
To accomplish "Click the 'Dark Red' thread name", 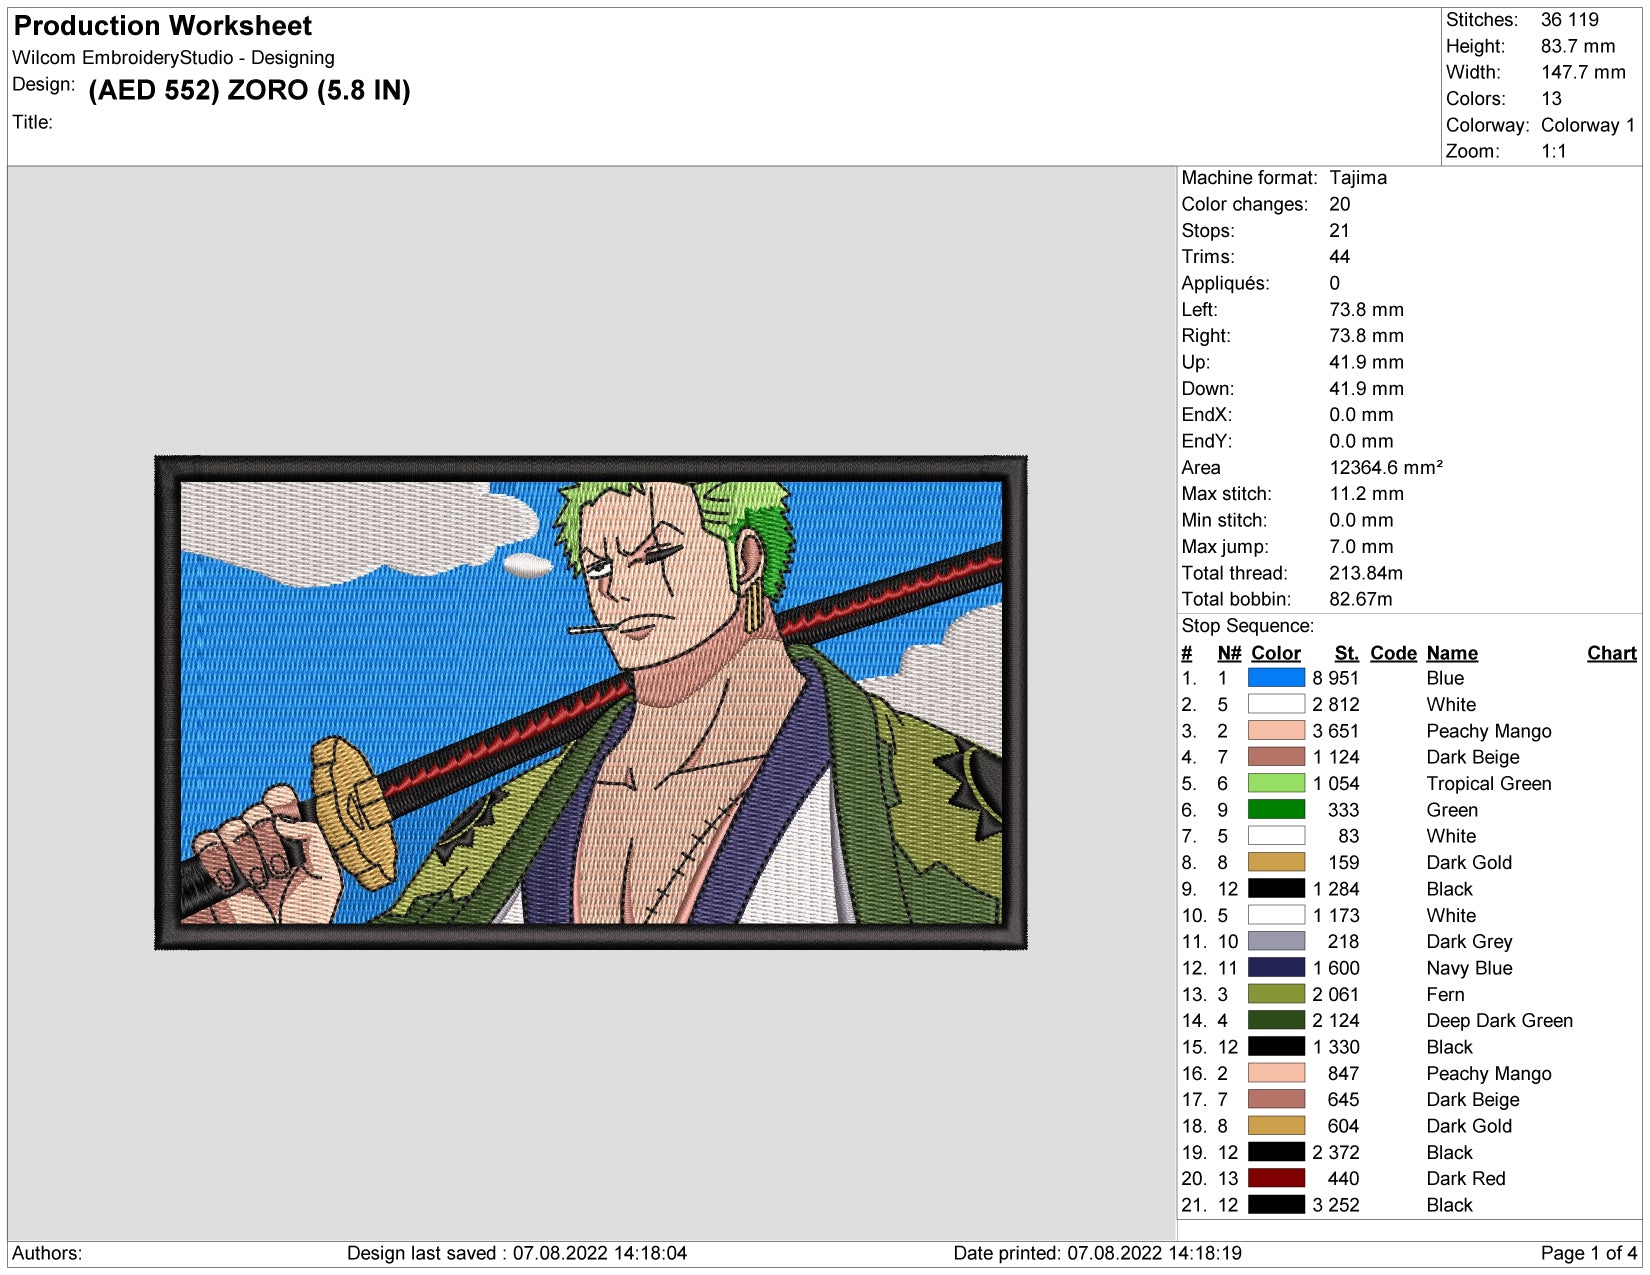I will point(1465,1178).
